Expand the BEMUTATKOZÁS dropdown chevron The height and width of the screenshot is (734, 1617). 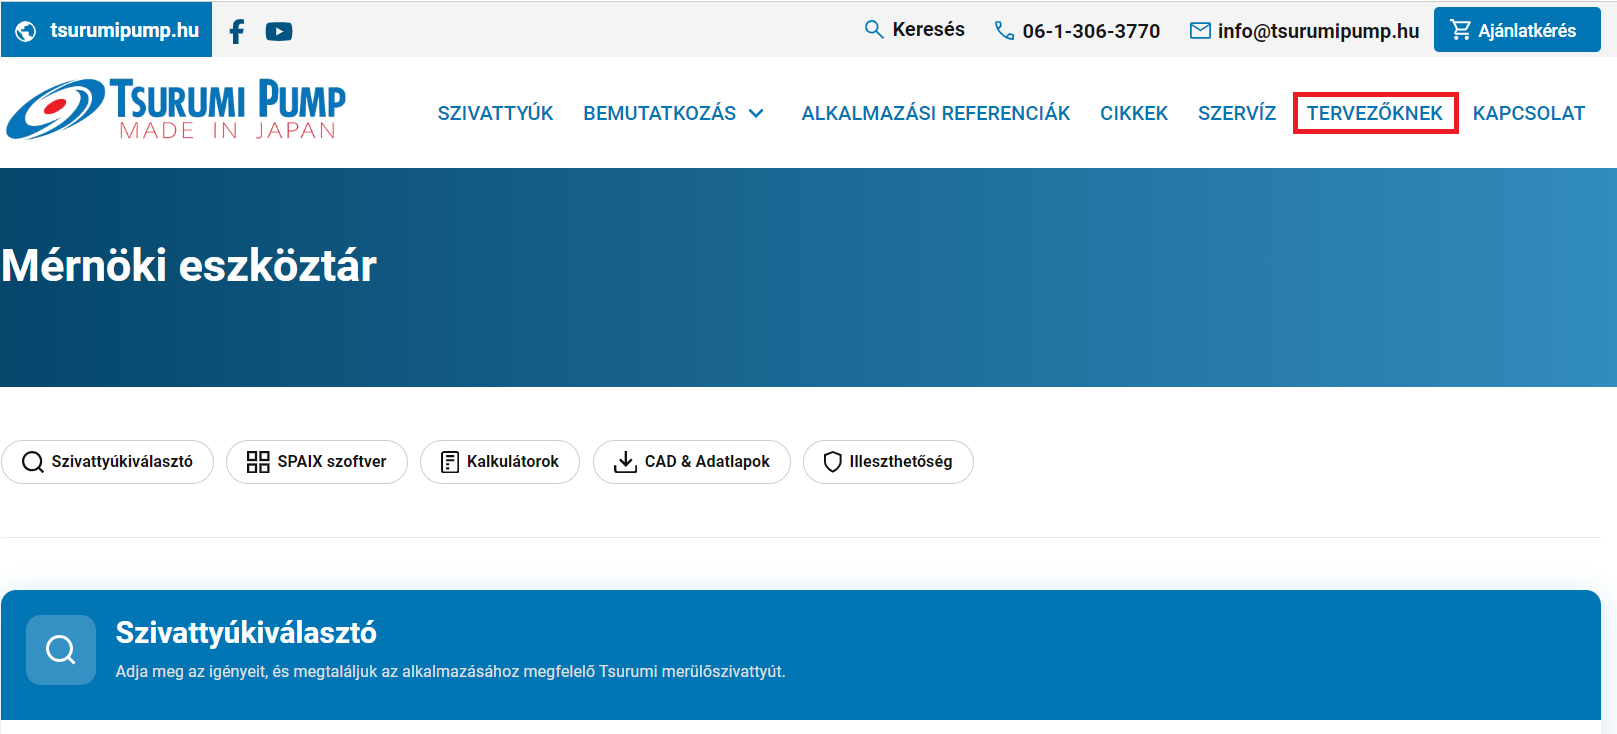(757, 113)
